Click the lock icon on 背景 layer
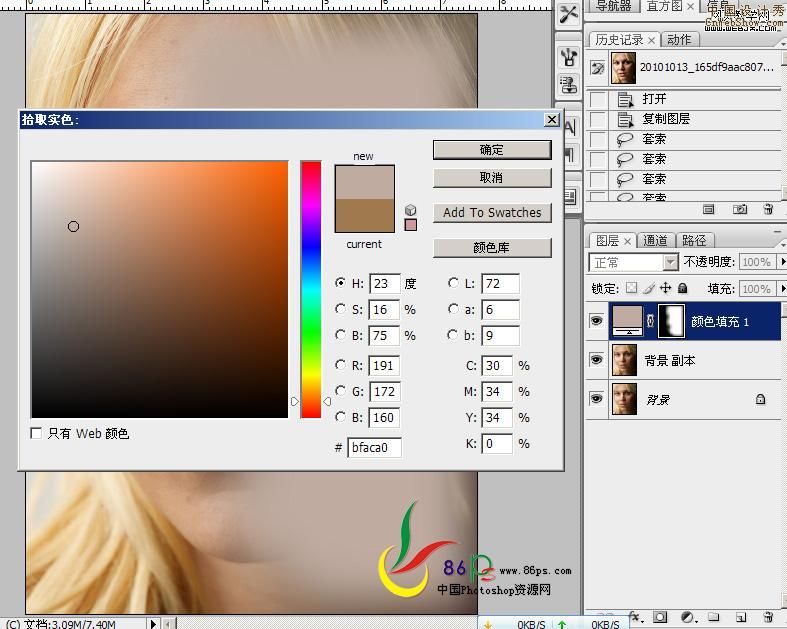 point(760,399)
